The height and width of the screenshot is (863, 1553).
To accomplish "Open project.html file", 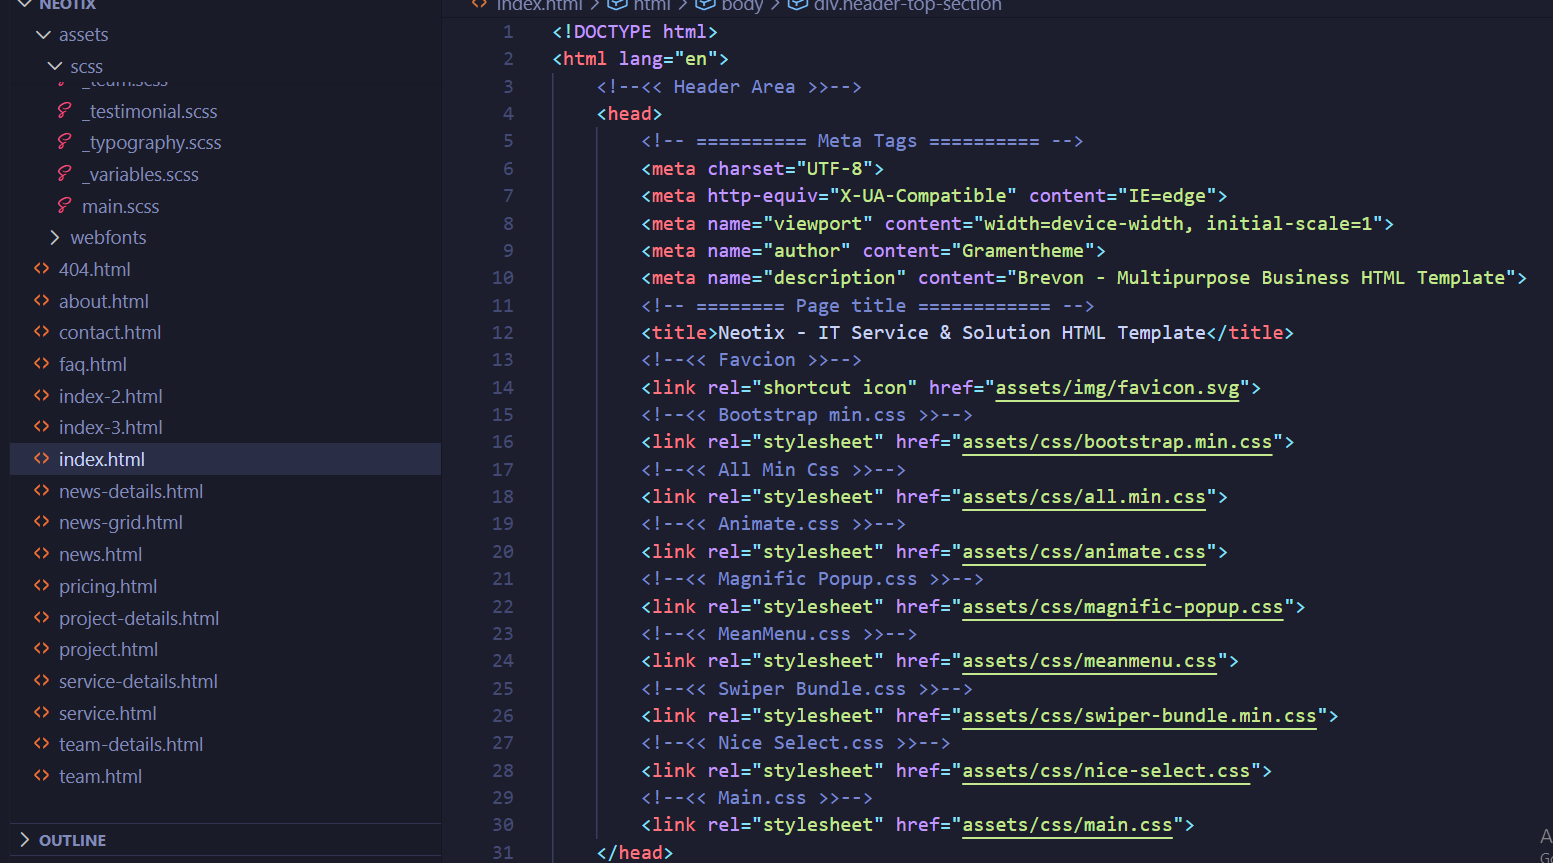I will [x=109, y=649].
